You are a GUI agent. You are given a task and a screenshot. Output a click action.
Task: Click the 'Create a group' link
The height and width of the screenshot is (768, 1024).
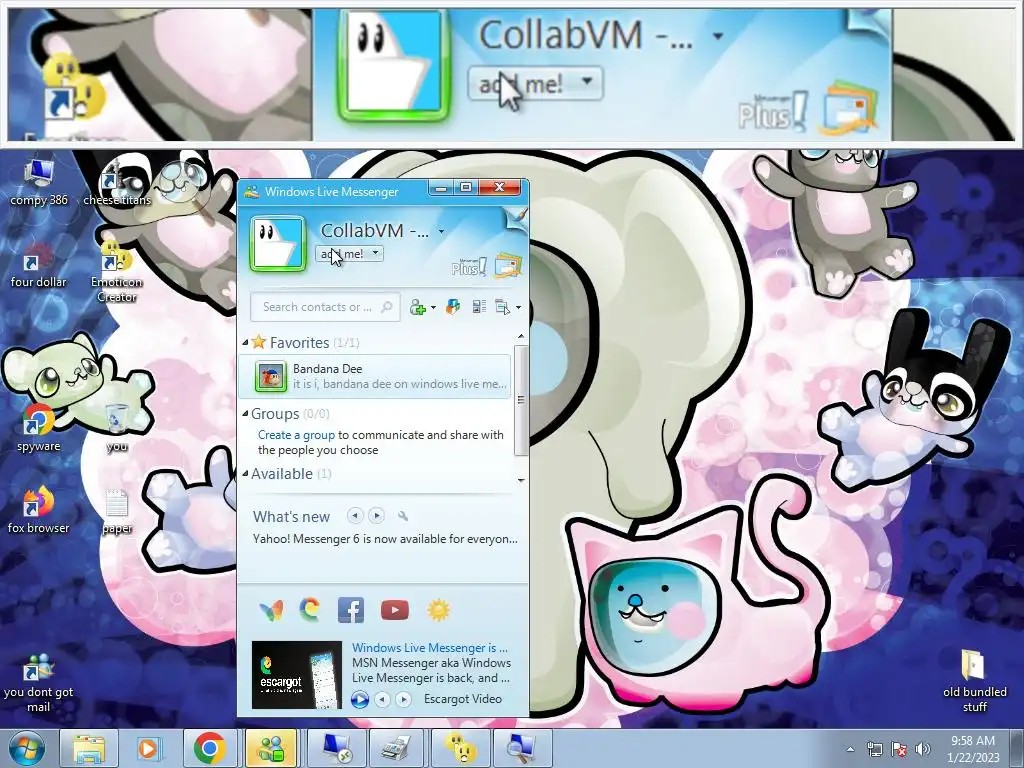[296, 435]
